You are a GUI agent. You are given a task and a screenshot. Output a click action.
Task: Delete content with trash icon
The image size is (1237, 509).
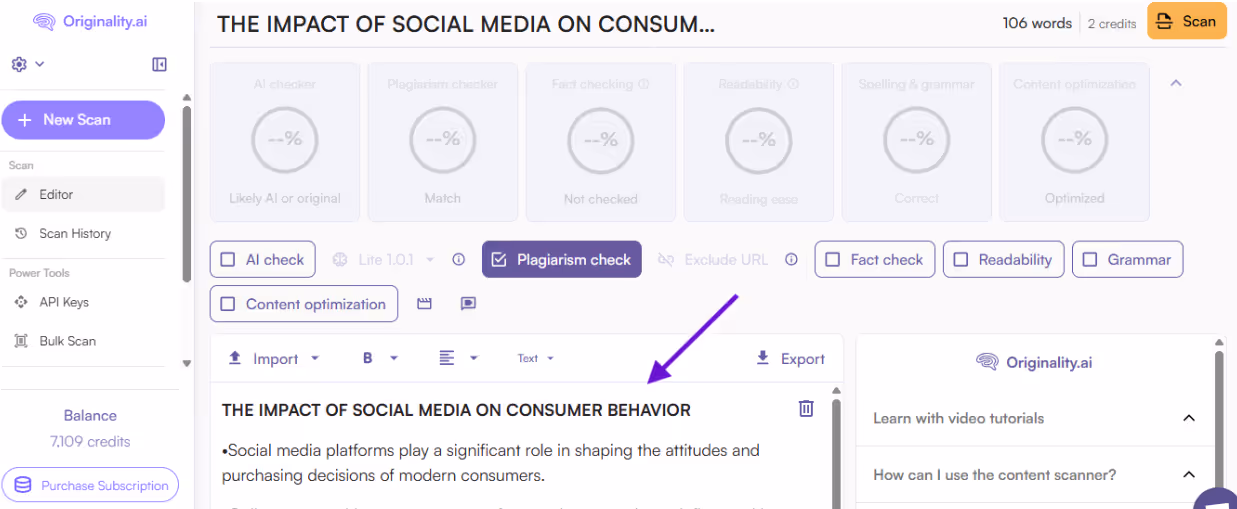point(806,408)
